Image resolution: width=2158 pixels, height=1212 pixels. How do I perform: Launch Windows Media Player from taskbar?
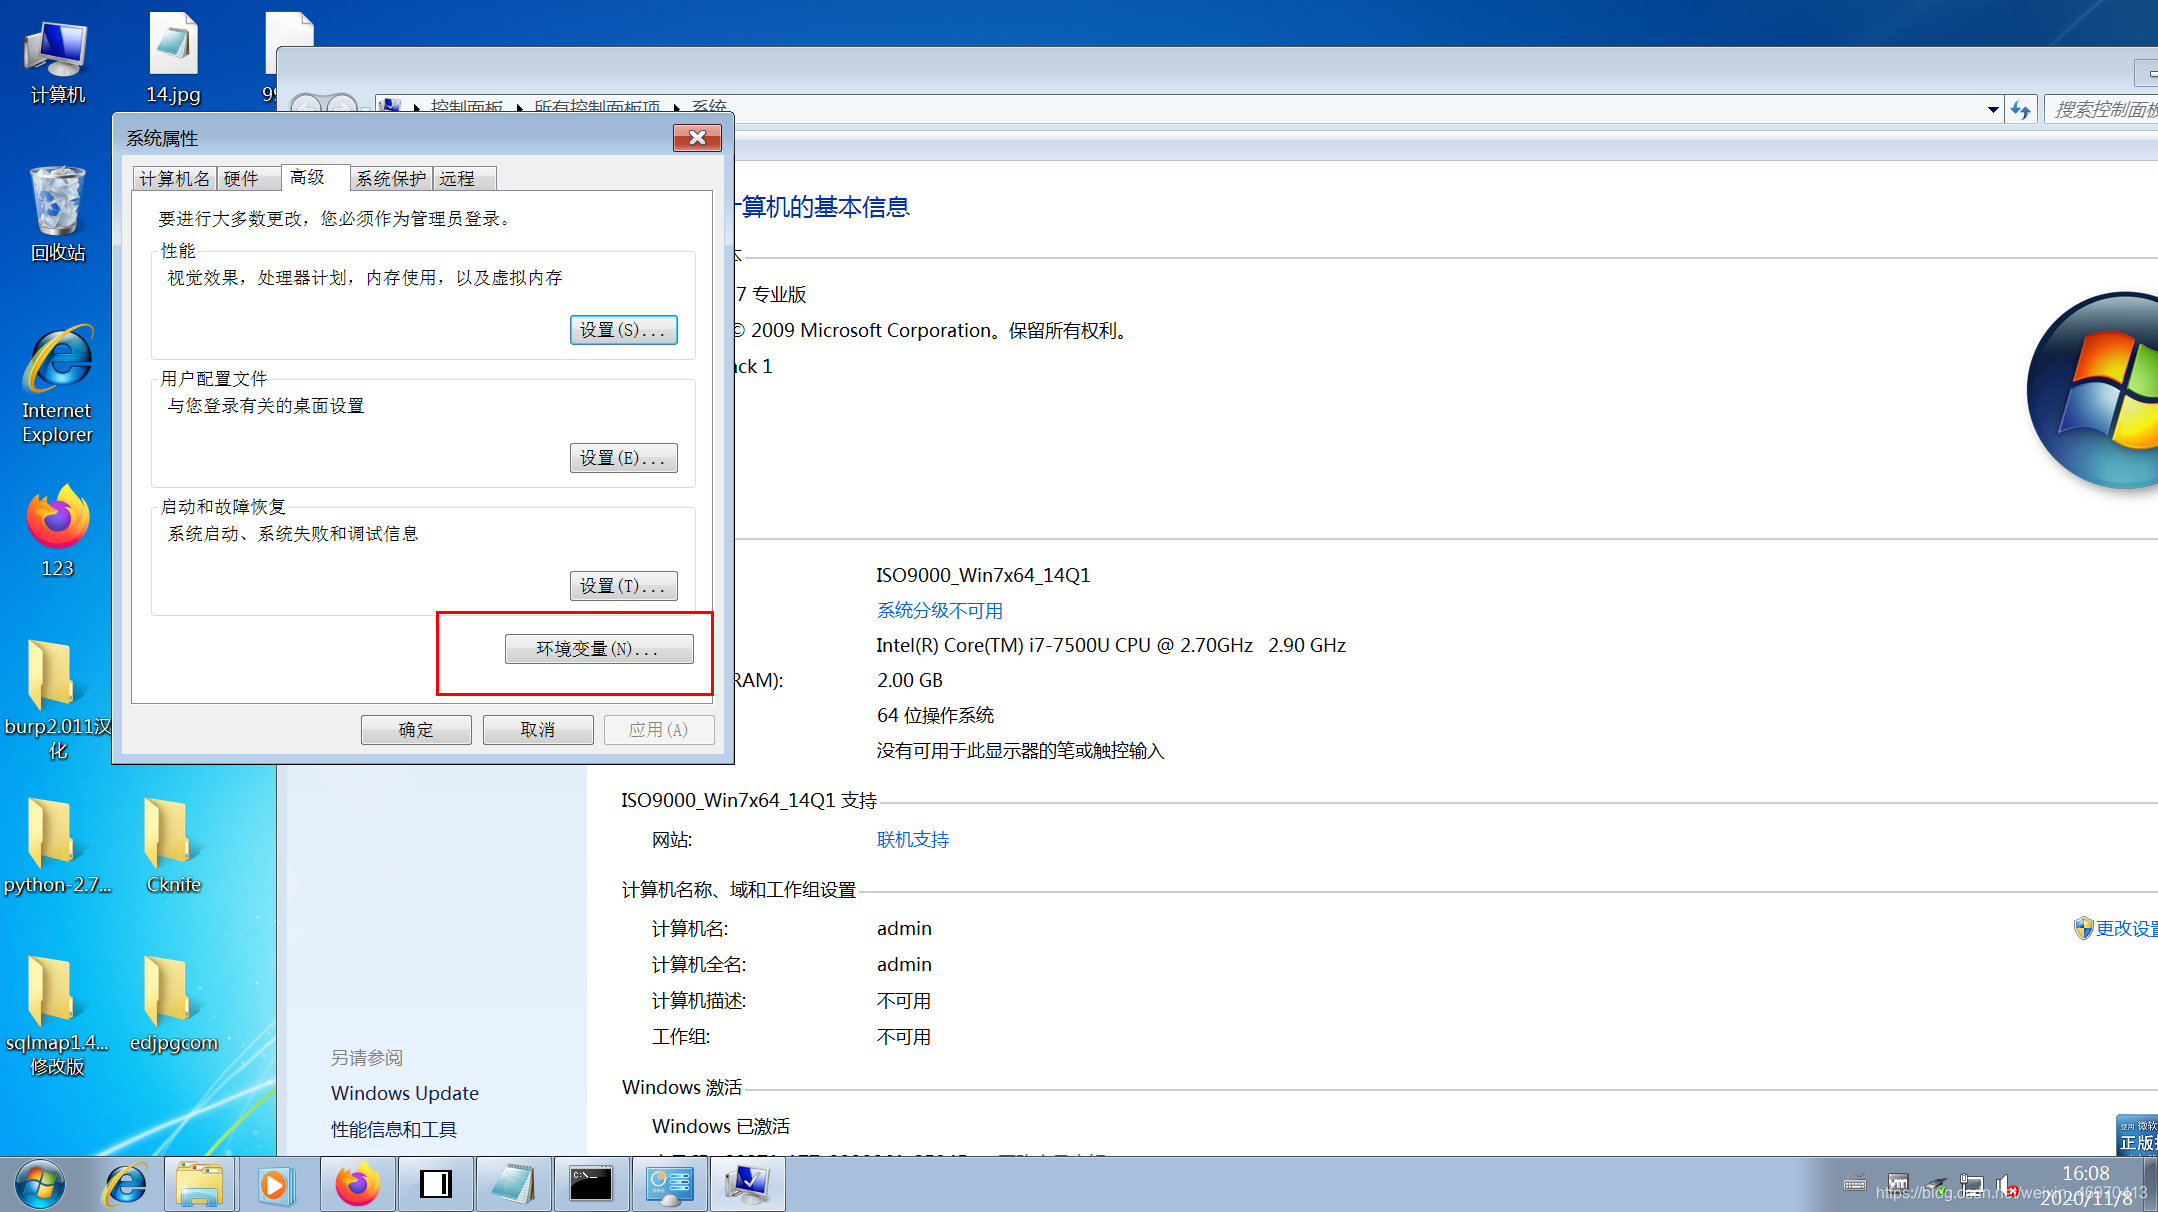point(275,1185)
